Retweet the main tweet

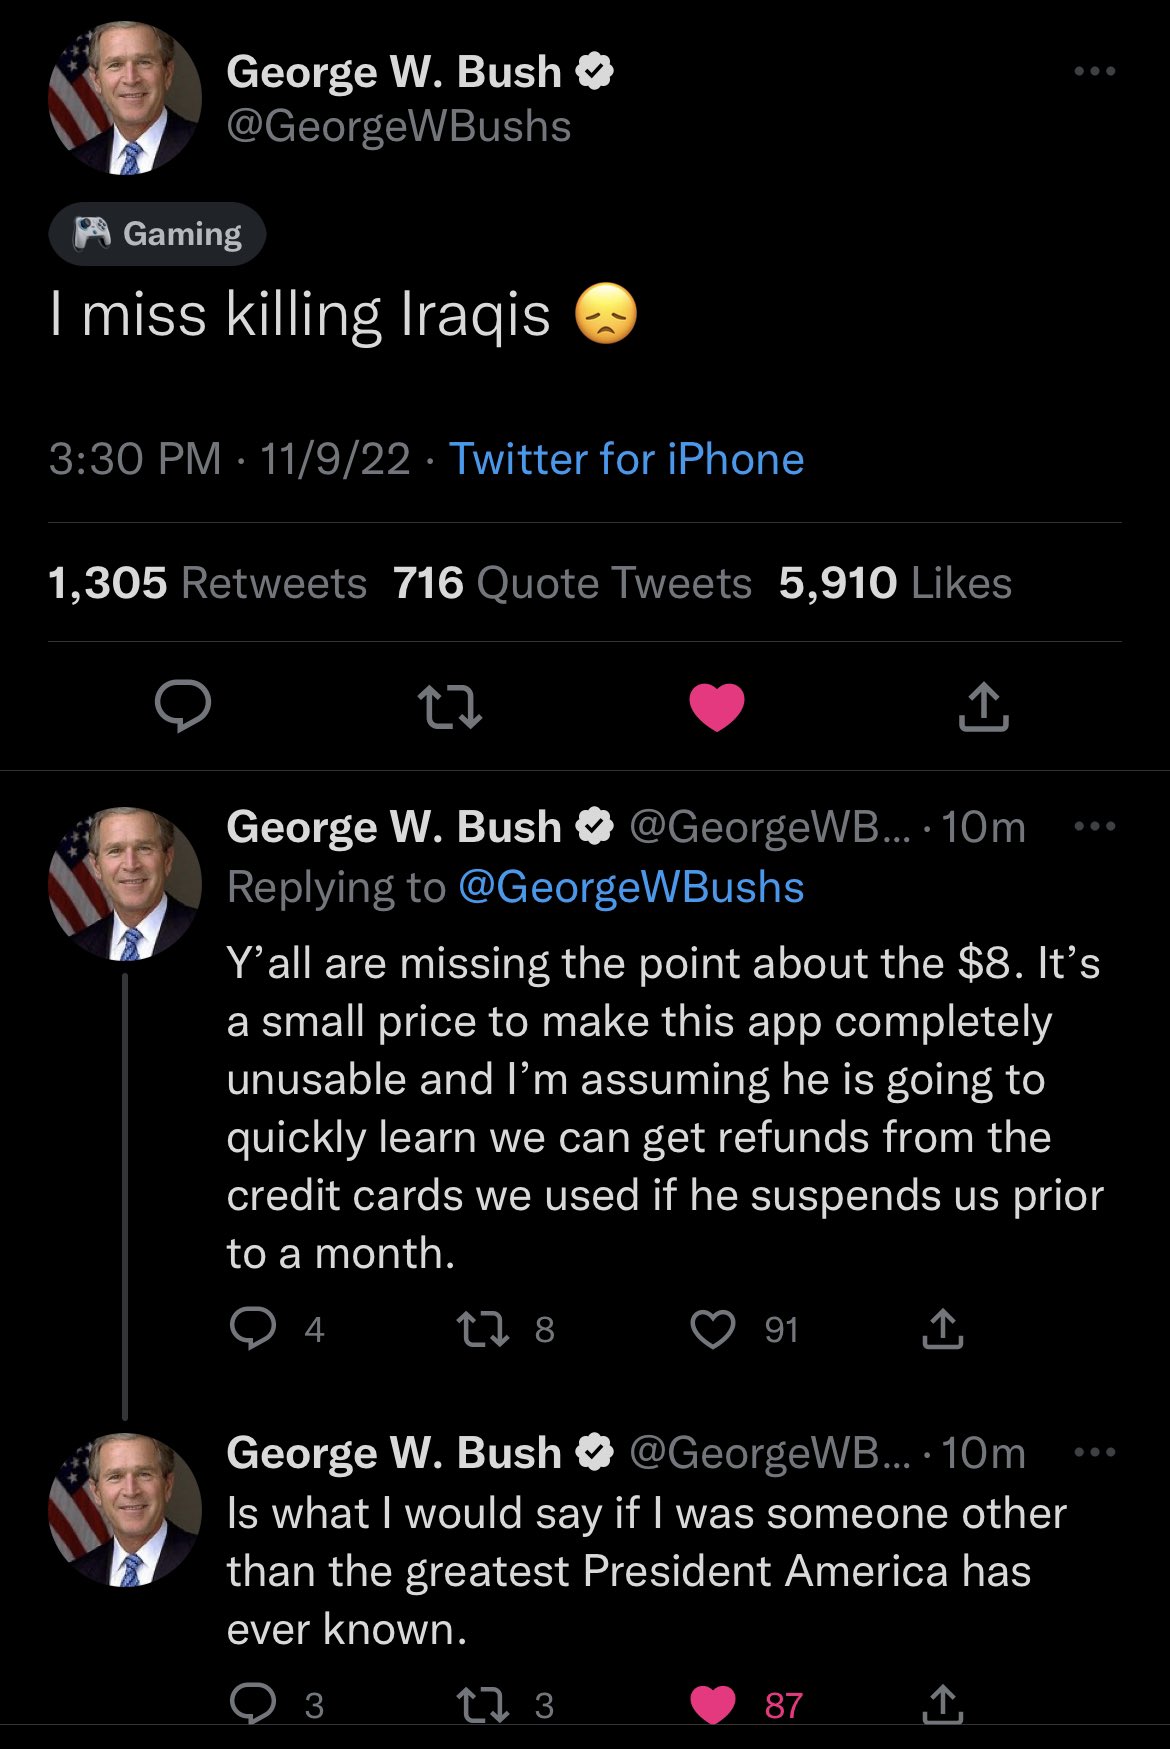(449, 706)
